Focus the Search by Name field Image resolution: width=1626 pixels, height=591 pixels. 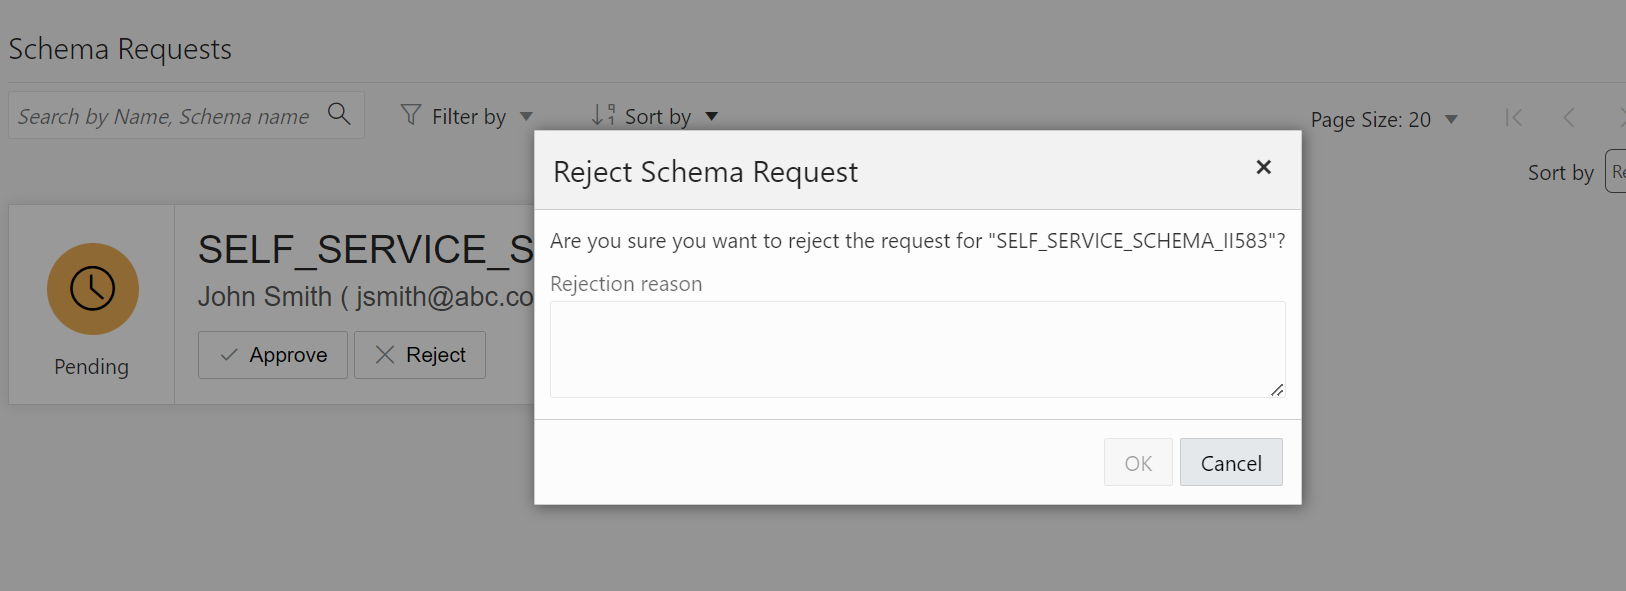pos(164,117)
